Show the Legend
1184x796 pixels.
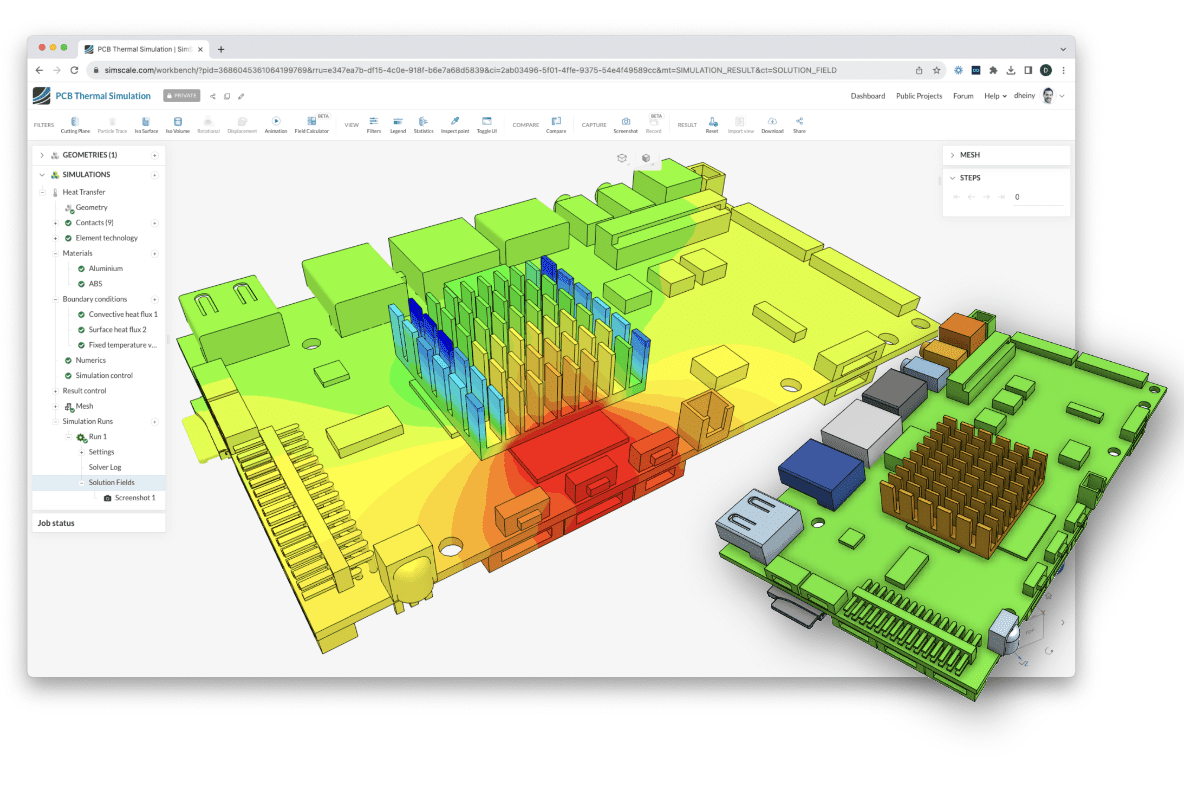(398, 125)
